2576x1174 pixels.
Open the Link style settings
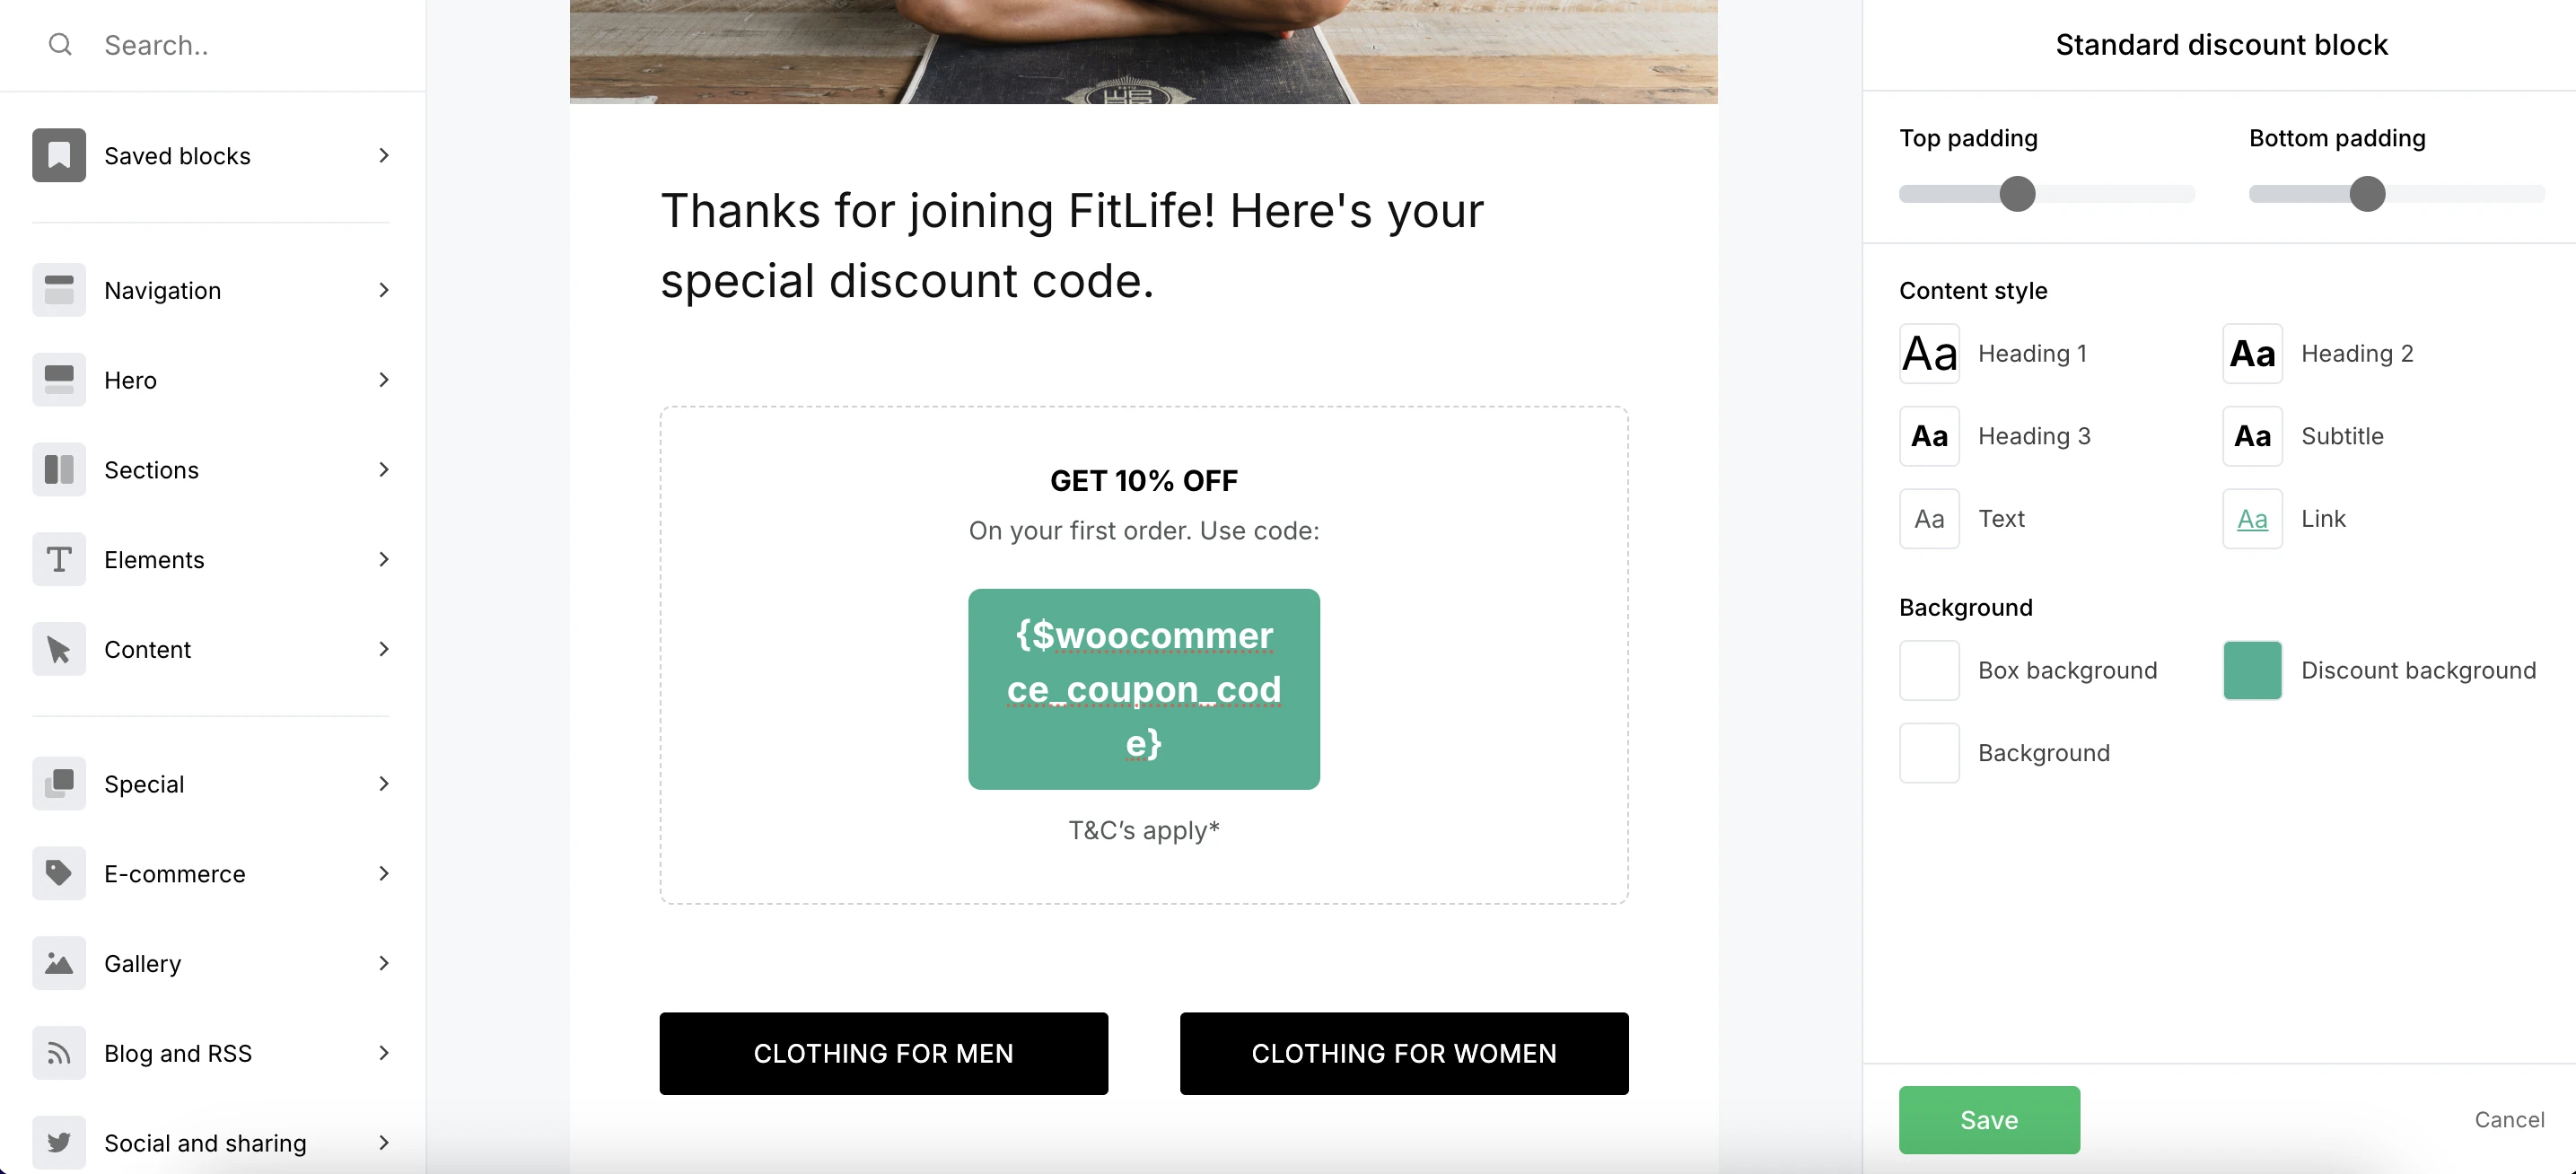tap(2252, 519)
